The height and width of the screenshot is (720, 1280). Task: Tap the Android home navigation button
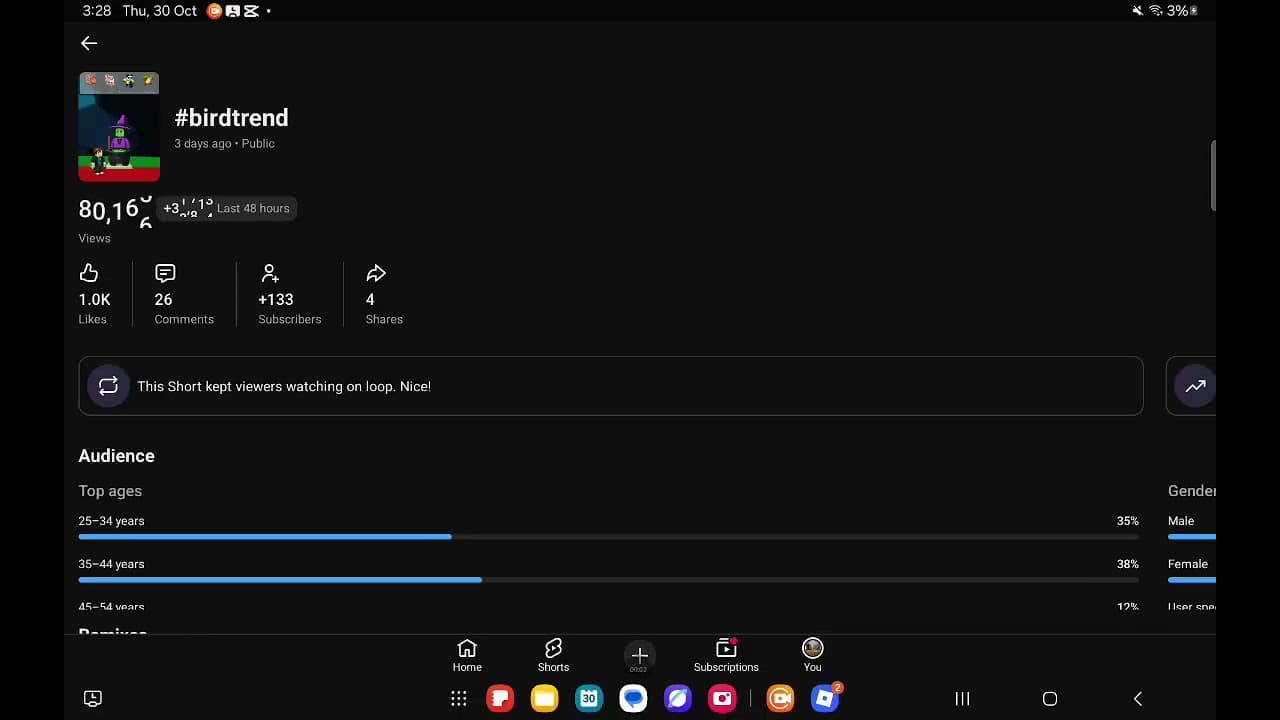point(1050,699)
